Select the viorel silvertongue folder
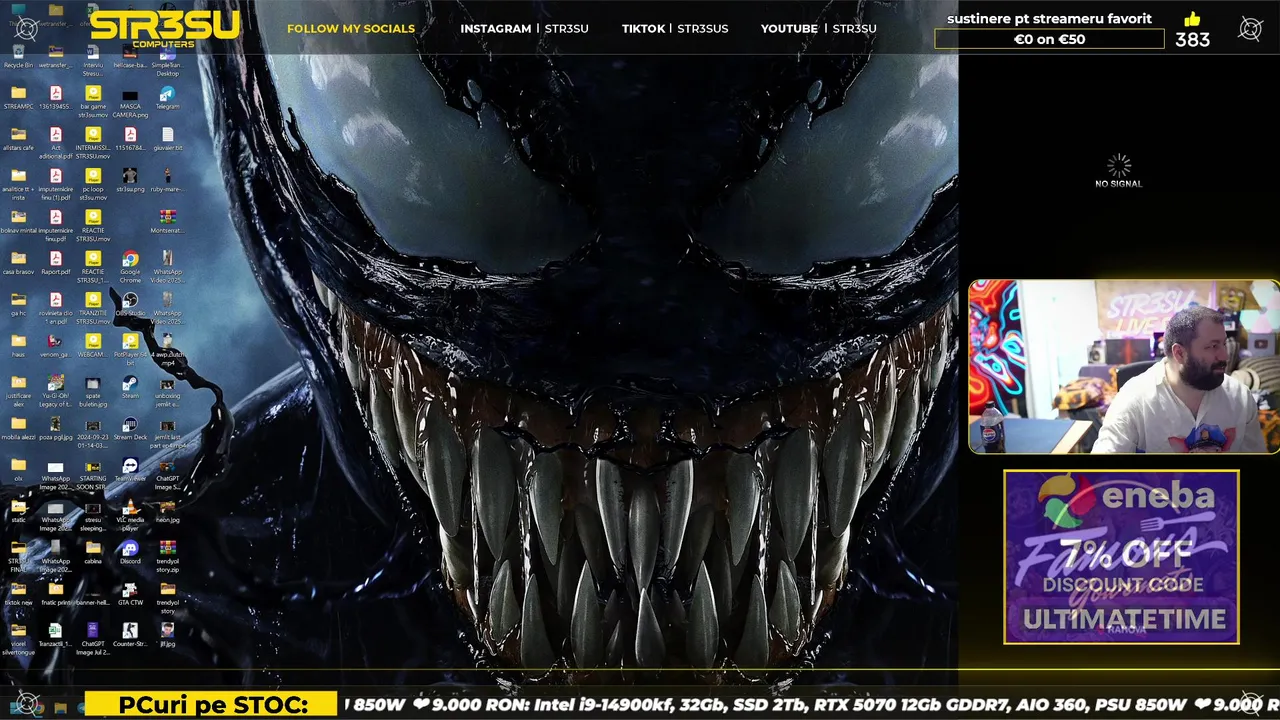 pos(18,639)
